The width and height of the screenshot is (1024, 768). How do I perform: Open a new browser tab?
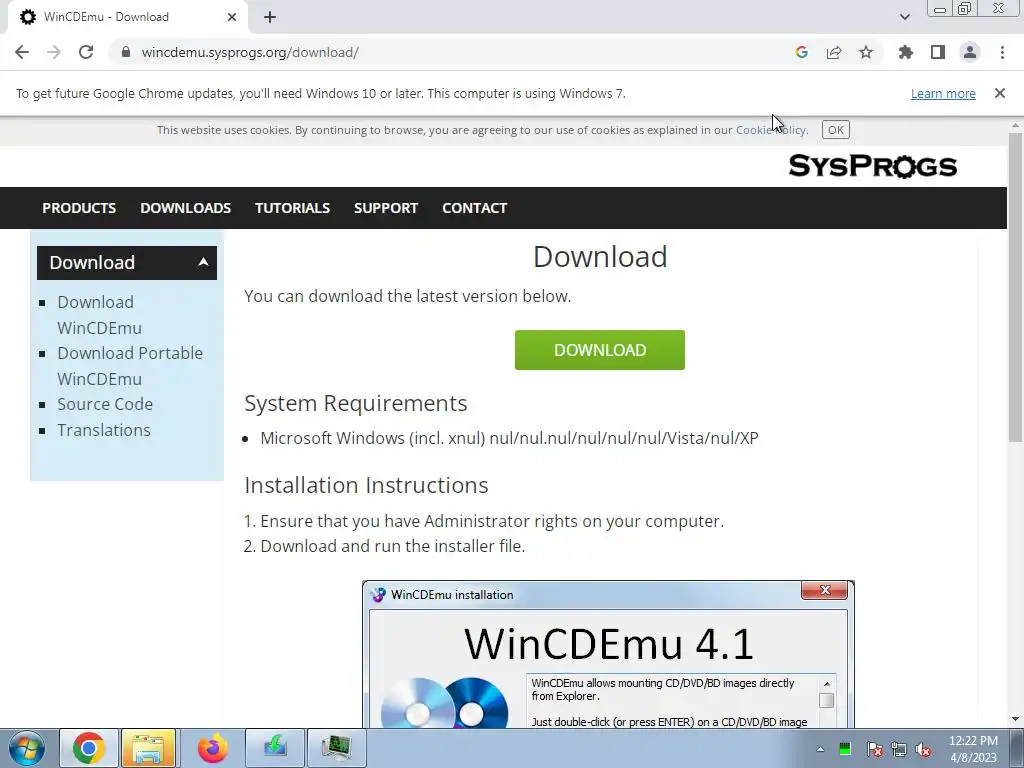(x=270, y=17)
